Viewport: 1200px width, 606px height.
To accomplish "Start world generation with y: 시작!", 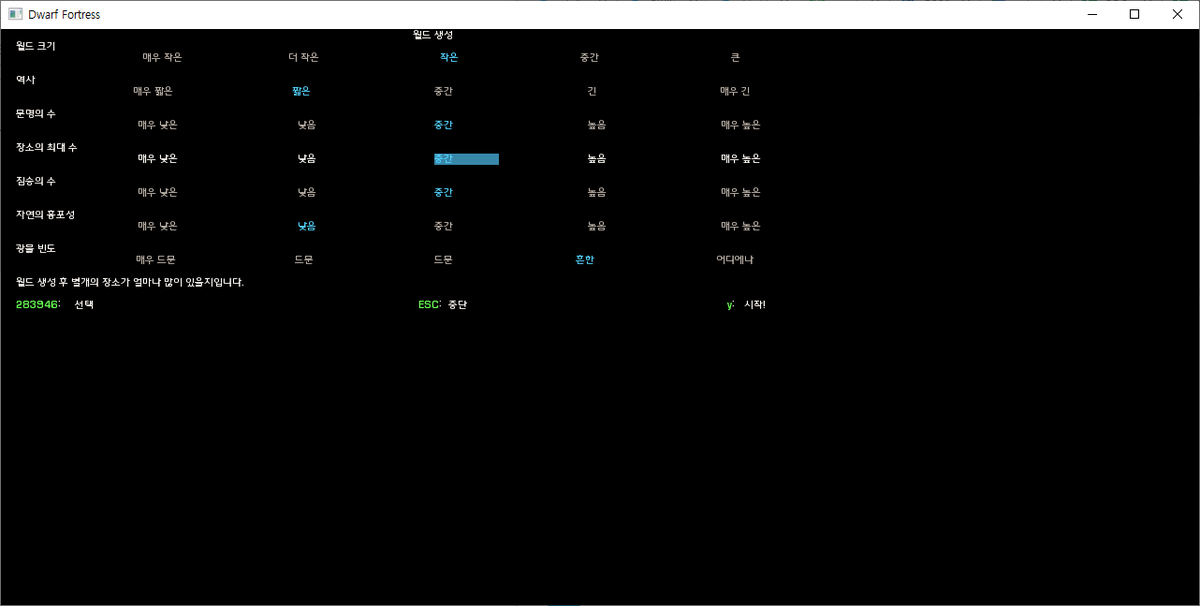I will click(746, 304).
